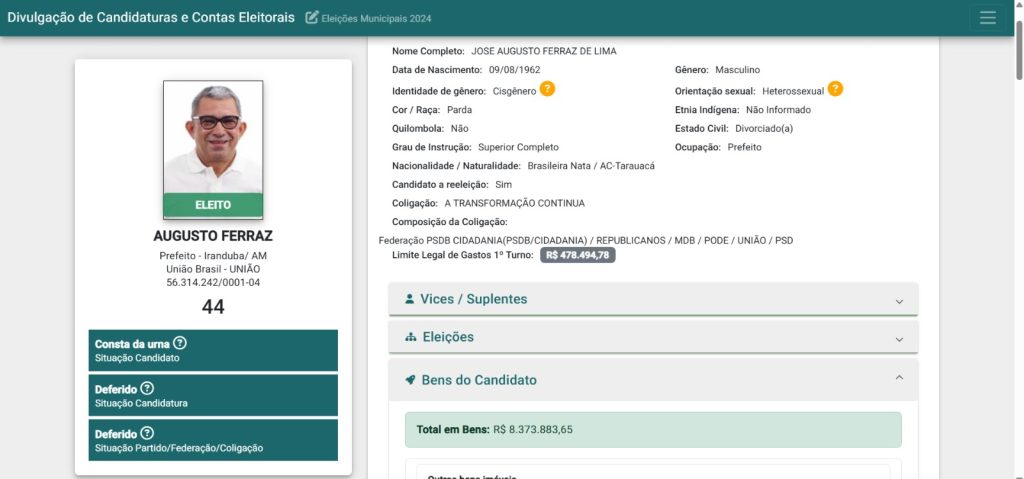Click Brasileira Nata / AC-Tarauacá value
This screenshot has height=479, width=1024.
[591, 166]
